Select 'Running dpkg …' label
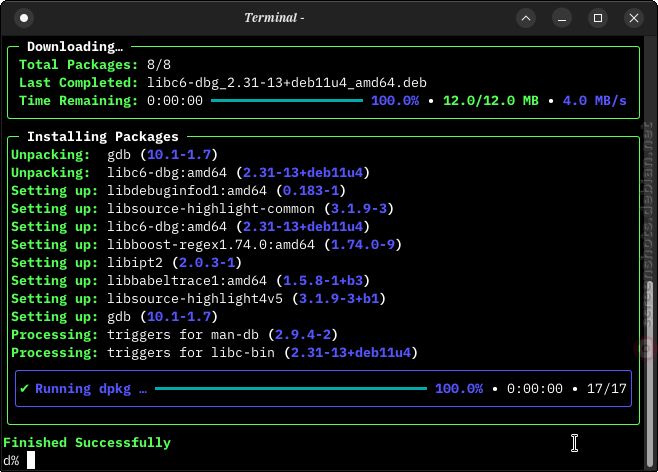The width and height of the screenshot is (658, 472). (x=91, y=389)
